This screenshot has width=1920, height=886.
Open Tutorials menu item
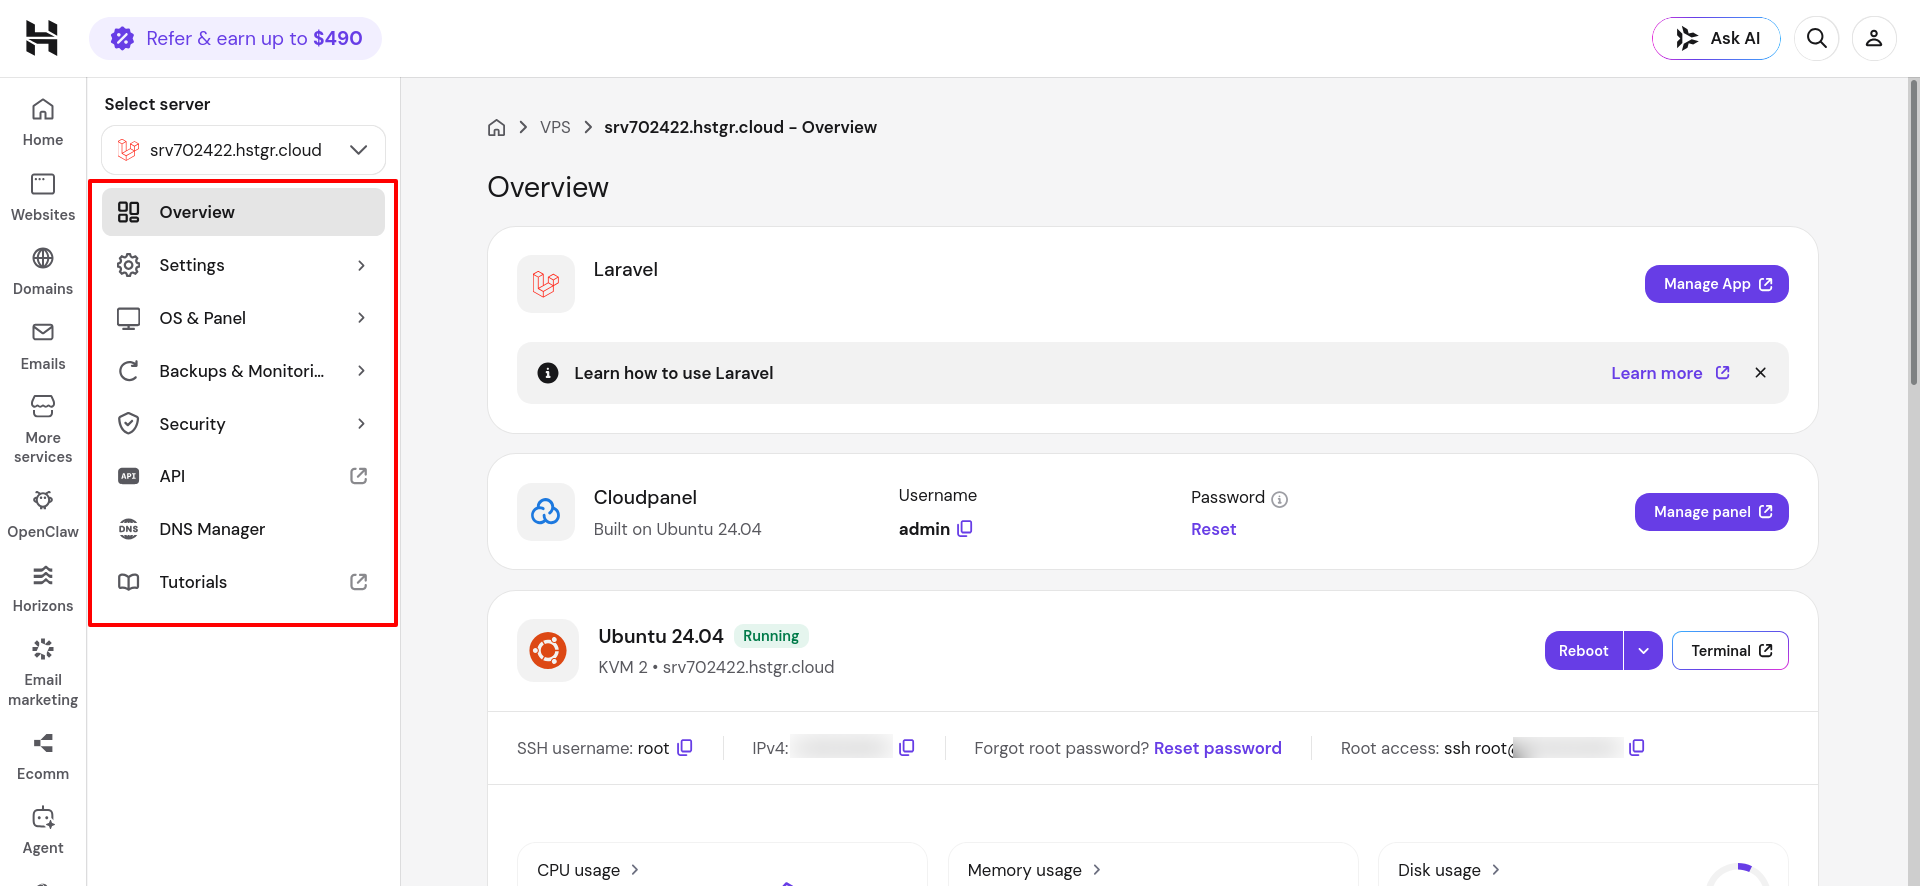(x=243, y=582)
